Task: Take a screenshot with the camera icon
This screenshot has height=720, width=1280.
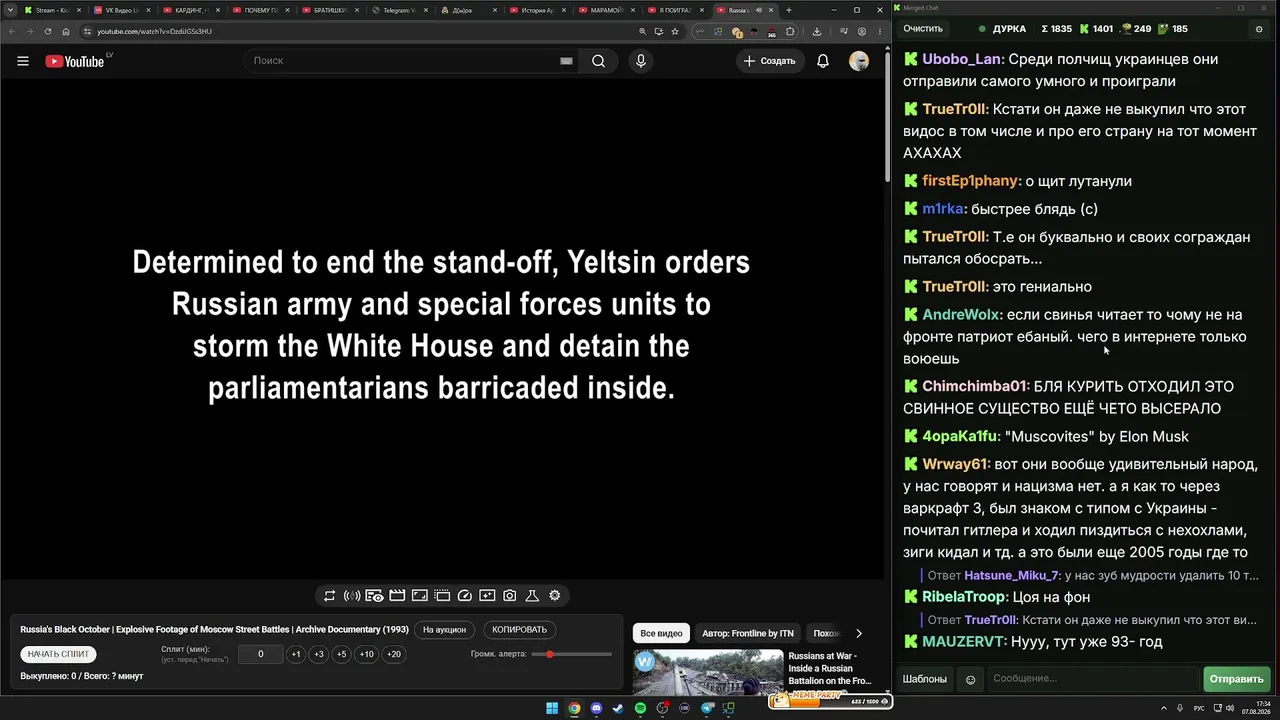Action: click(510, 596)
